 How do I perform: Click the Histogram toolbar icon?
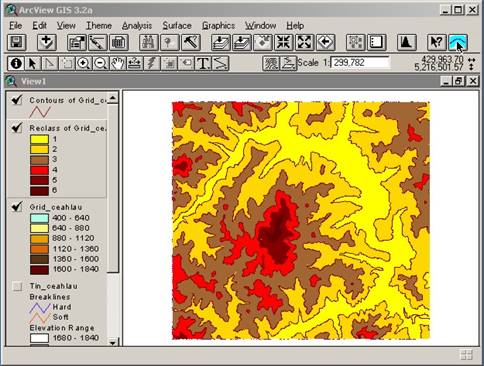pyautogui.click(x=406, y=42)
